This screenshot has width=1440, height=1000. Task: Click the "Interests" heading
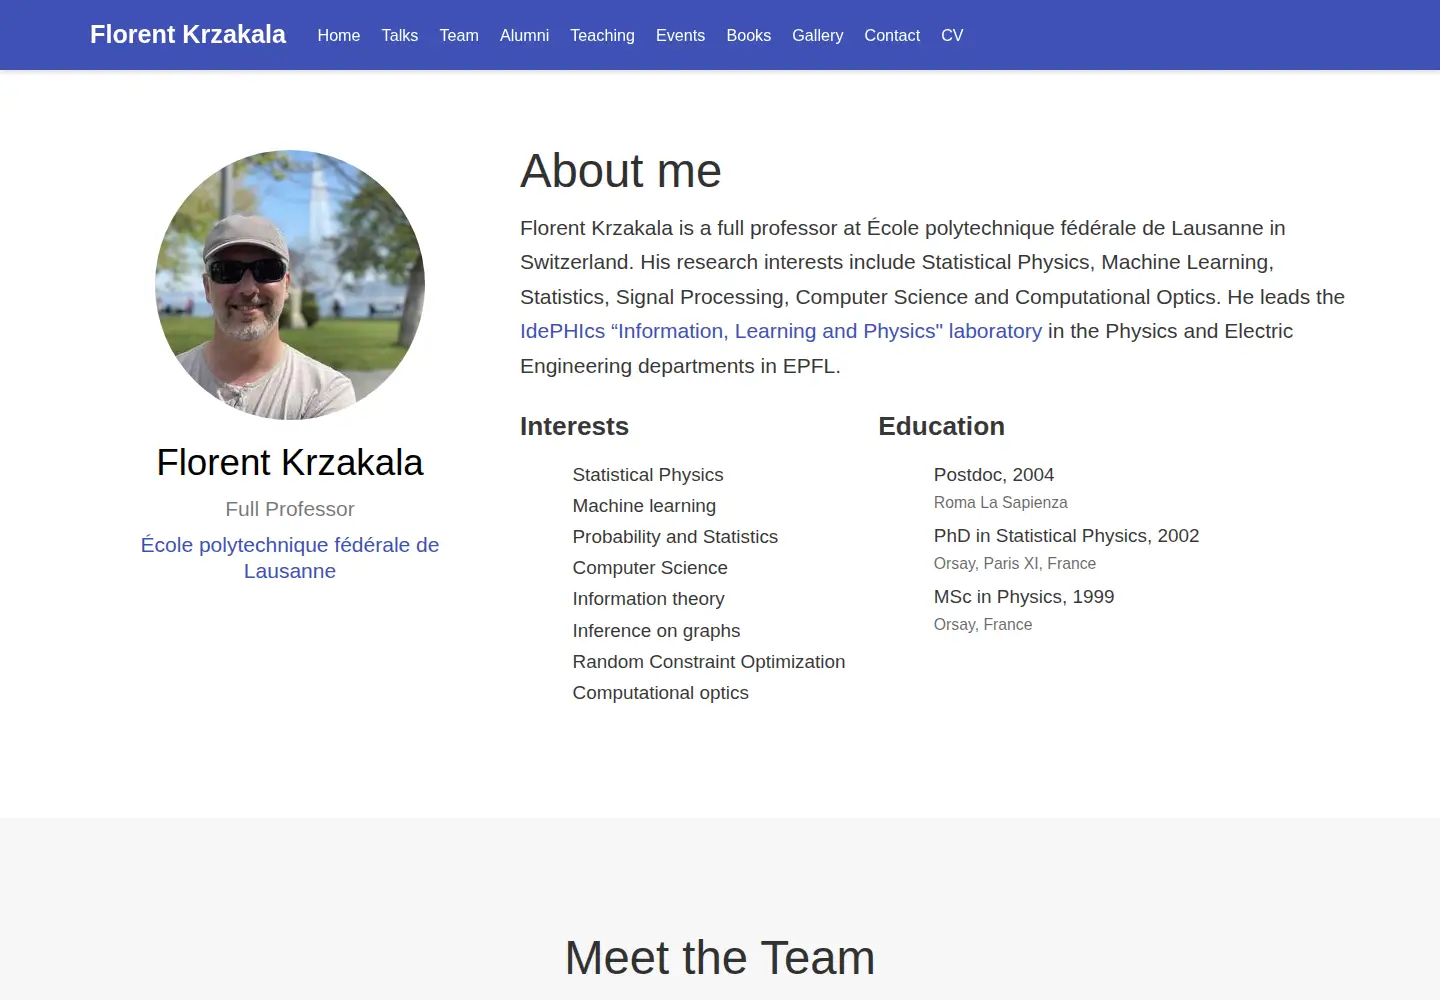point(574,426)
